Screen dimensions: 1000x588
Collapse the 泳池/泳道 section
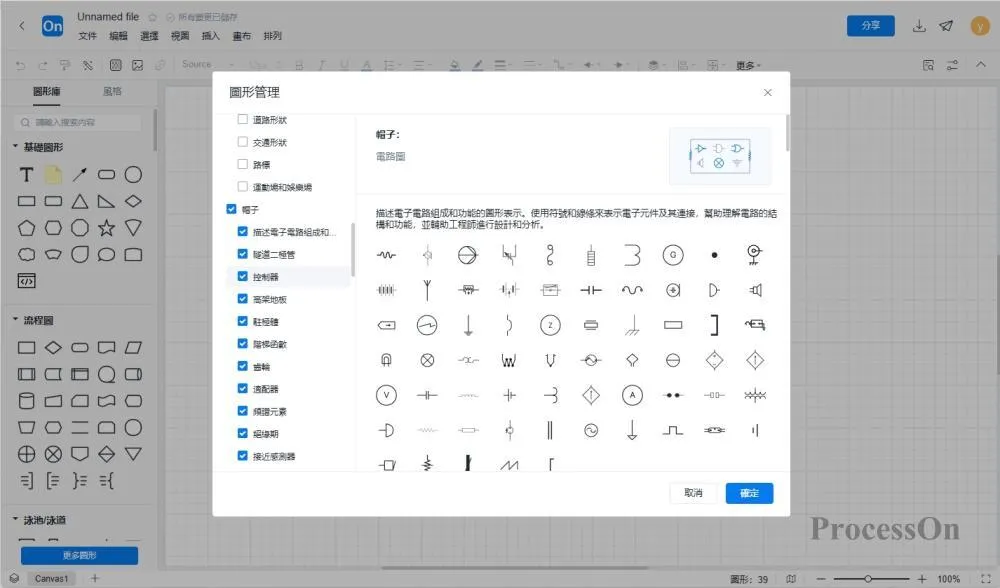pos(15,519)
